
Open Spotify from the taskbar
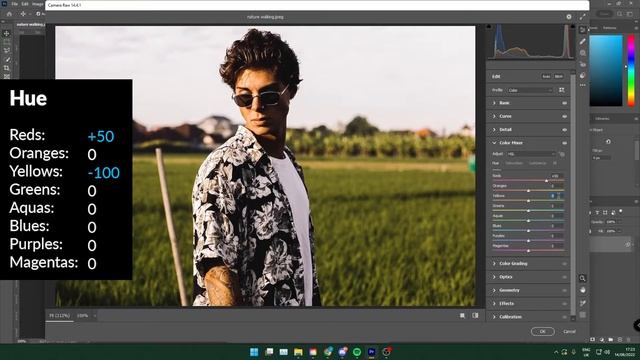click(357, 352)
